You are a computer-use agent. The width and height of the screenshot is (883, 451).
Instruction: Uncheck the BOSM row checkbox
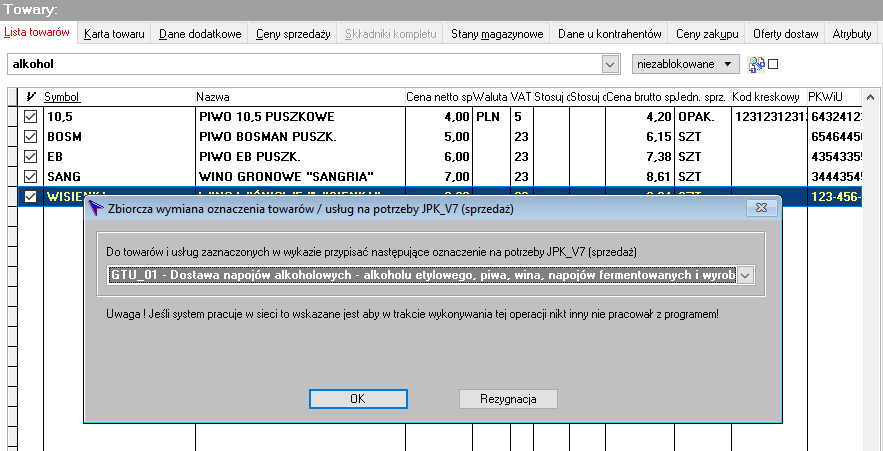[30, 136]
